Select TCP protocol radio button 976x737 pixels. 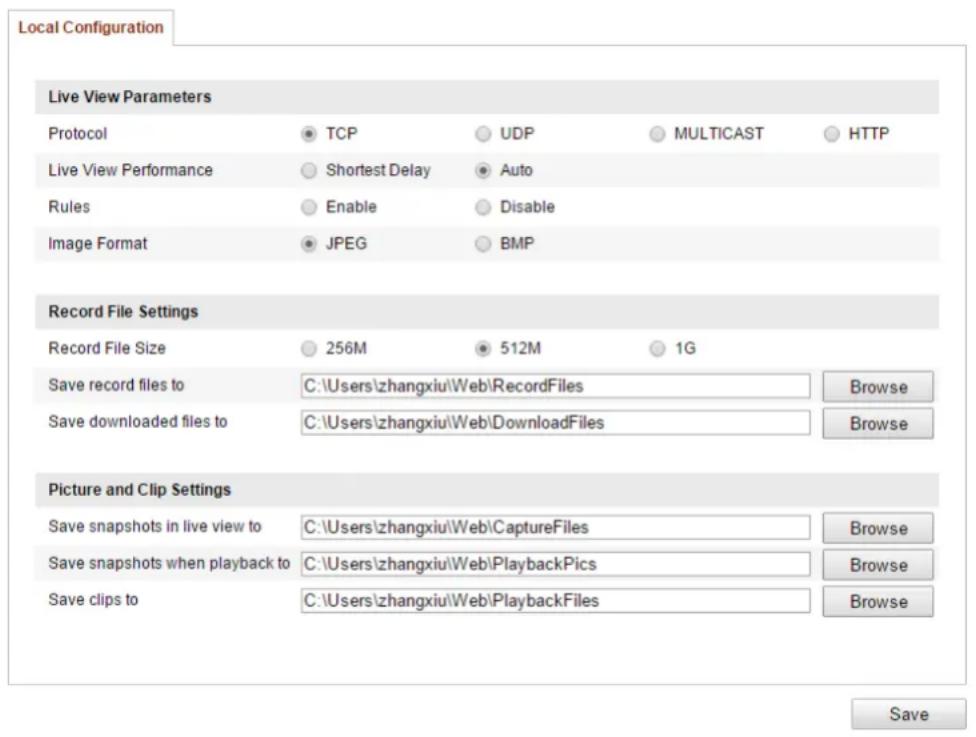pos(309,134)
